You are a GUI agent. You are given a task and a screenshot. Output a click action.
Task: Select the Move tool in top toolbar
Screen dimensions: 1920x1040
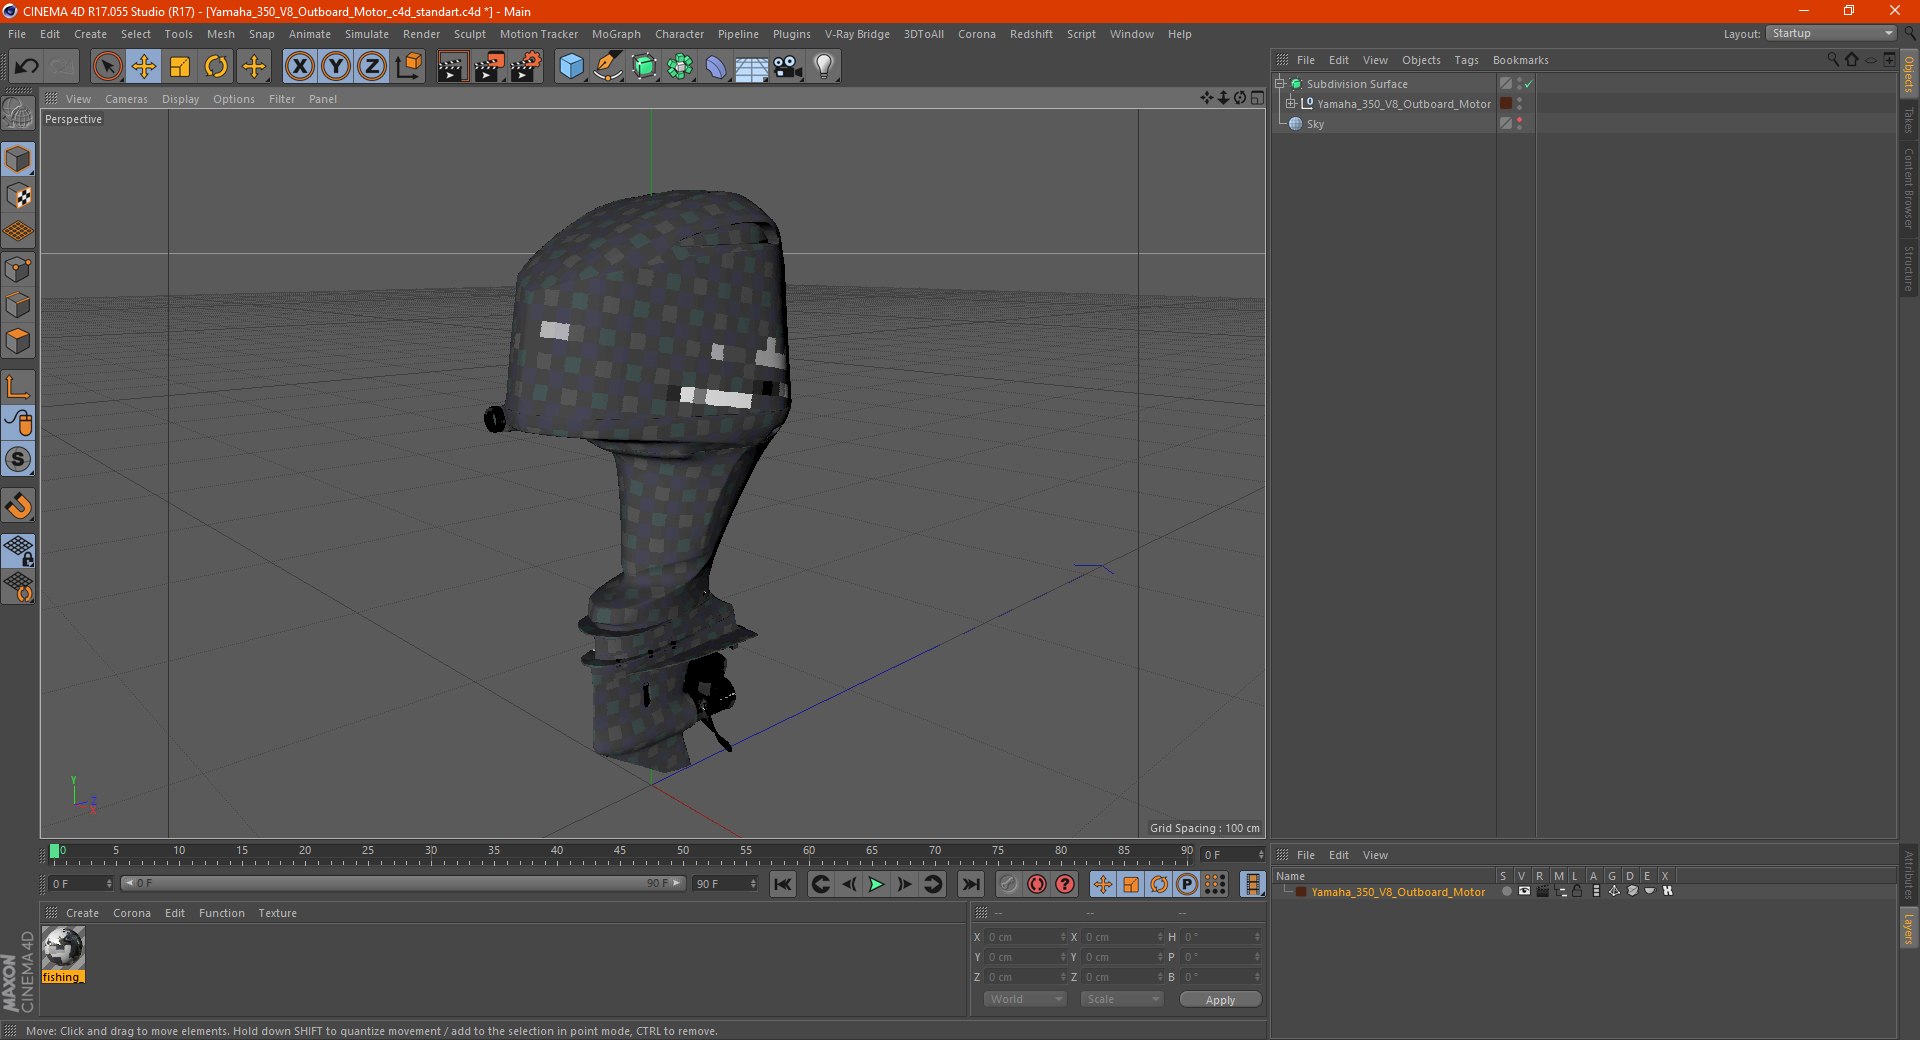coord(144,67)
